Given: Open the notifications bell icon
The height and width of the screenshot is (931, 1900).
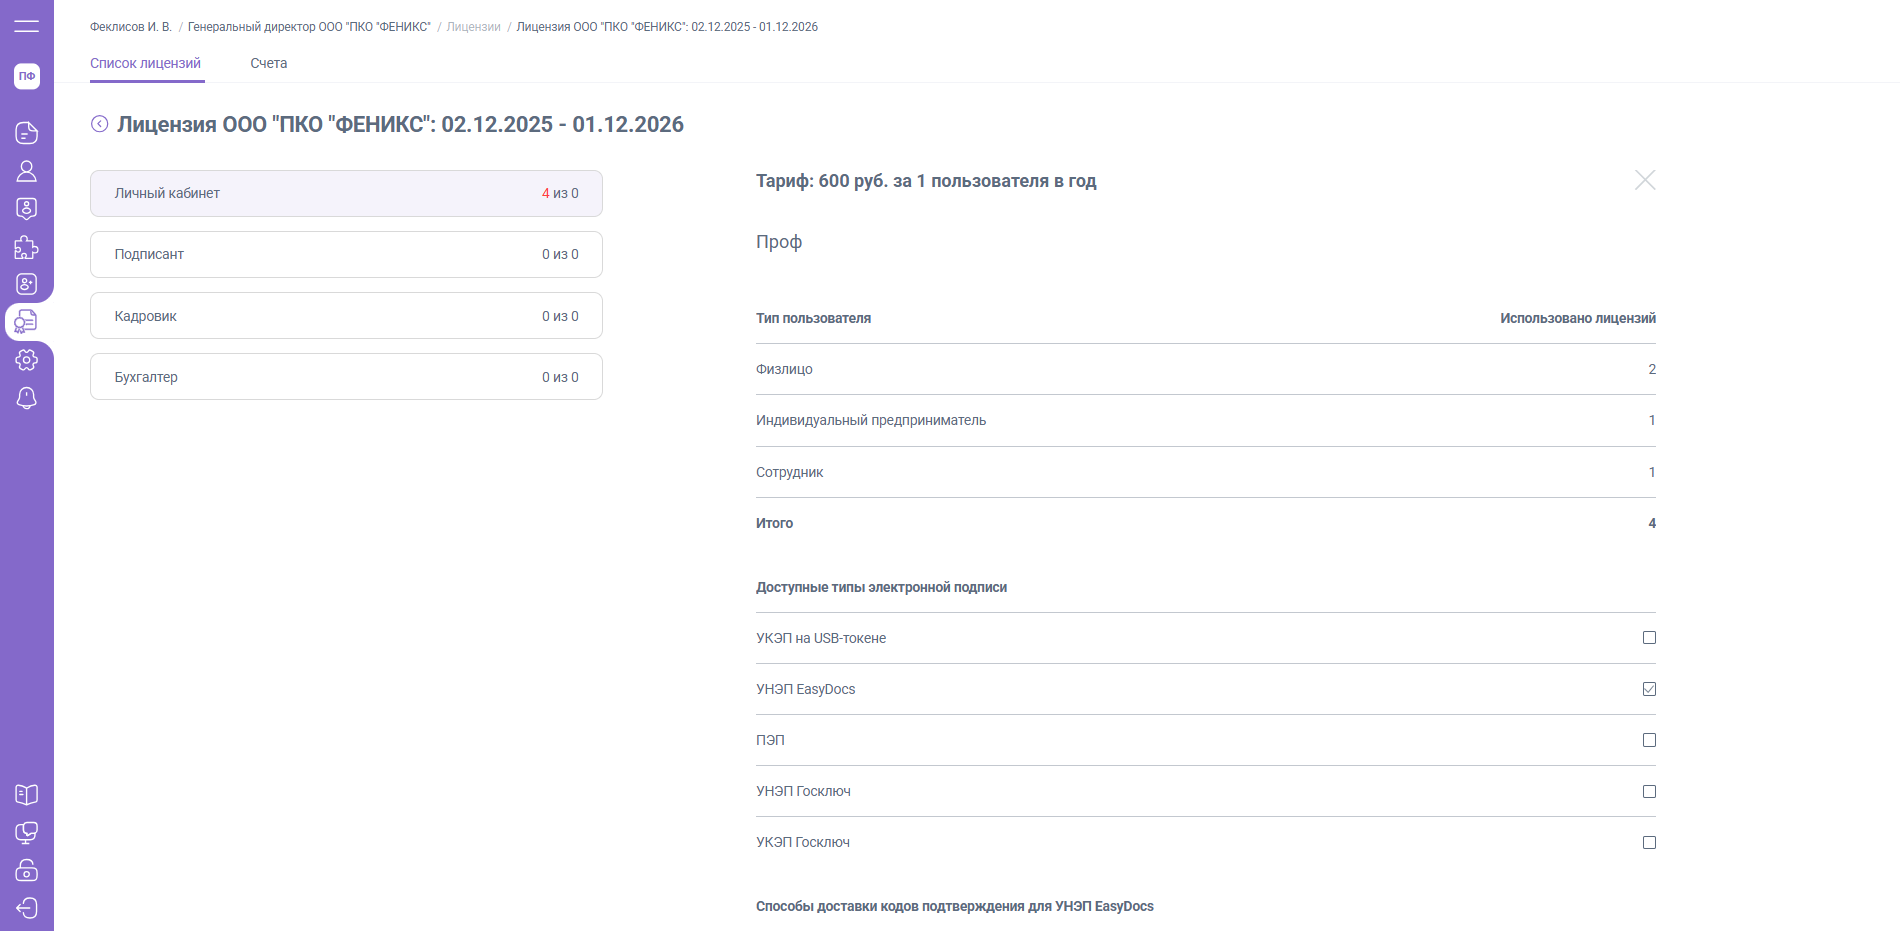Looking at the screenshot, I should (x=27, y=398).
